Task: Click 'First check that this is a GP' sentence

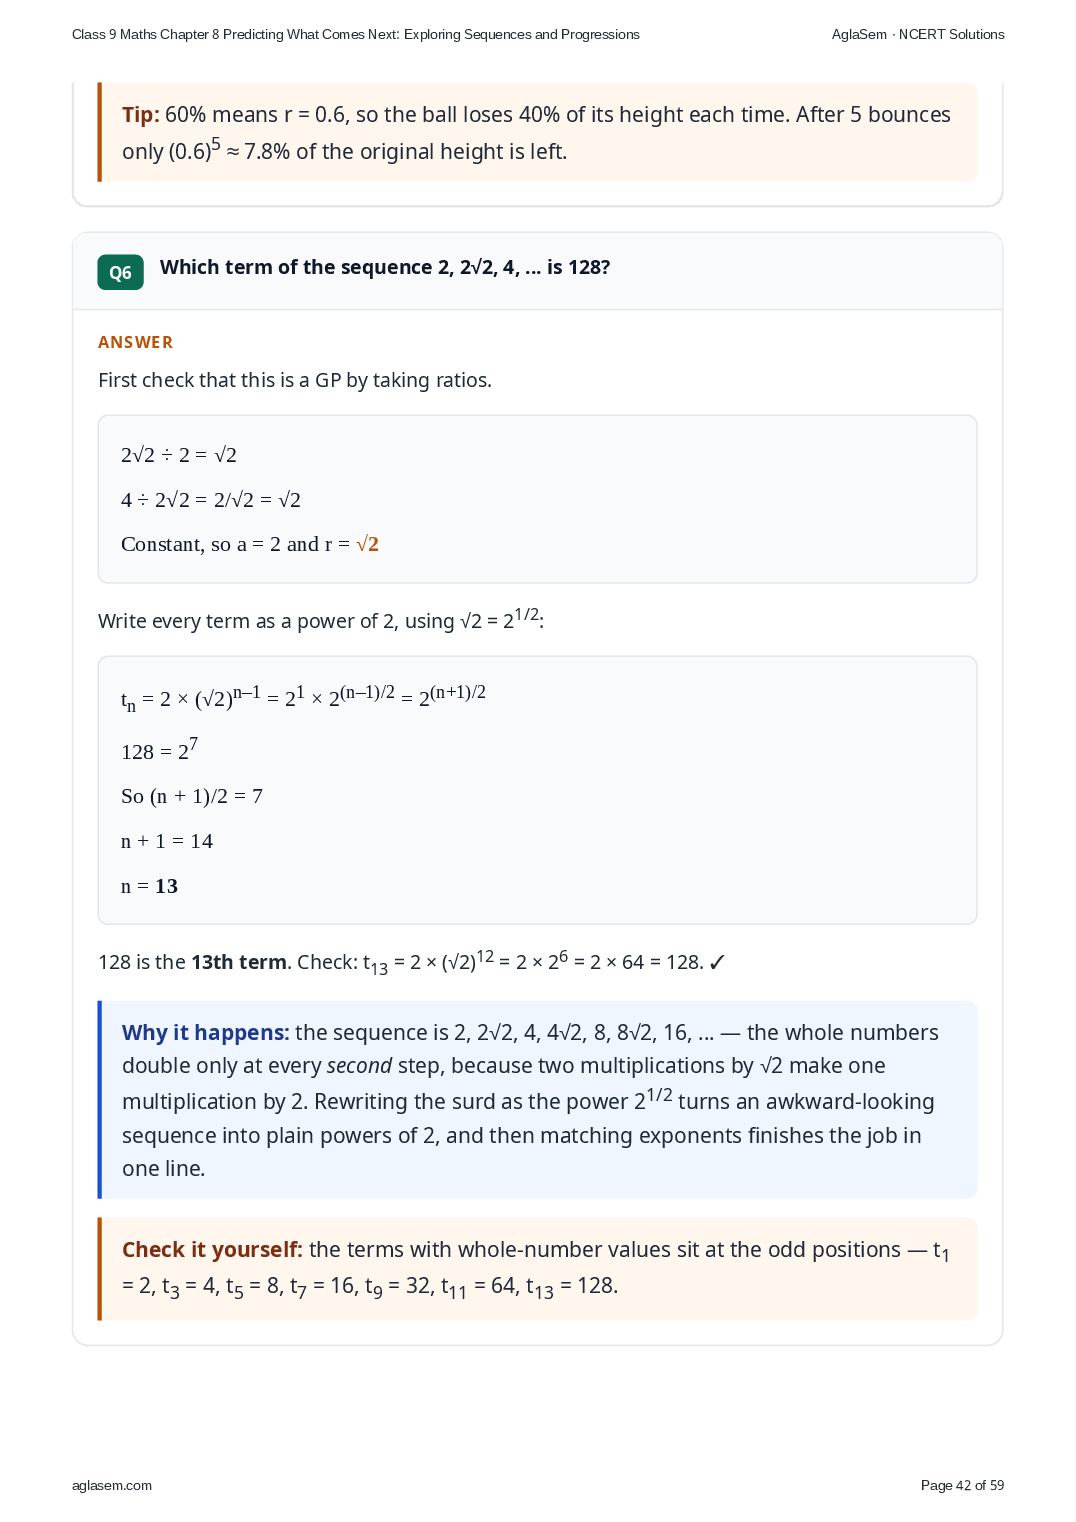Action: tap(295, 380)
